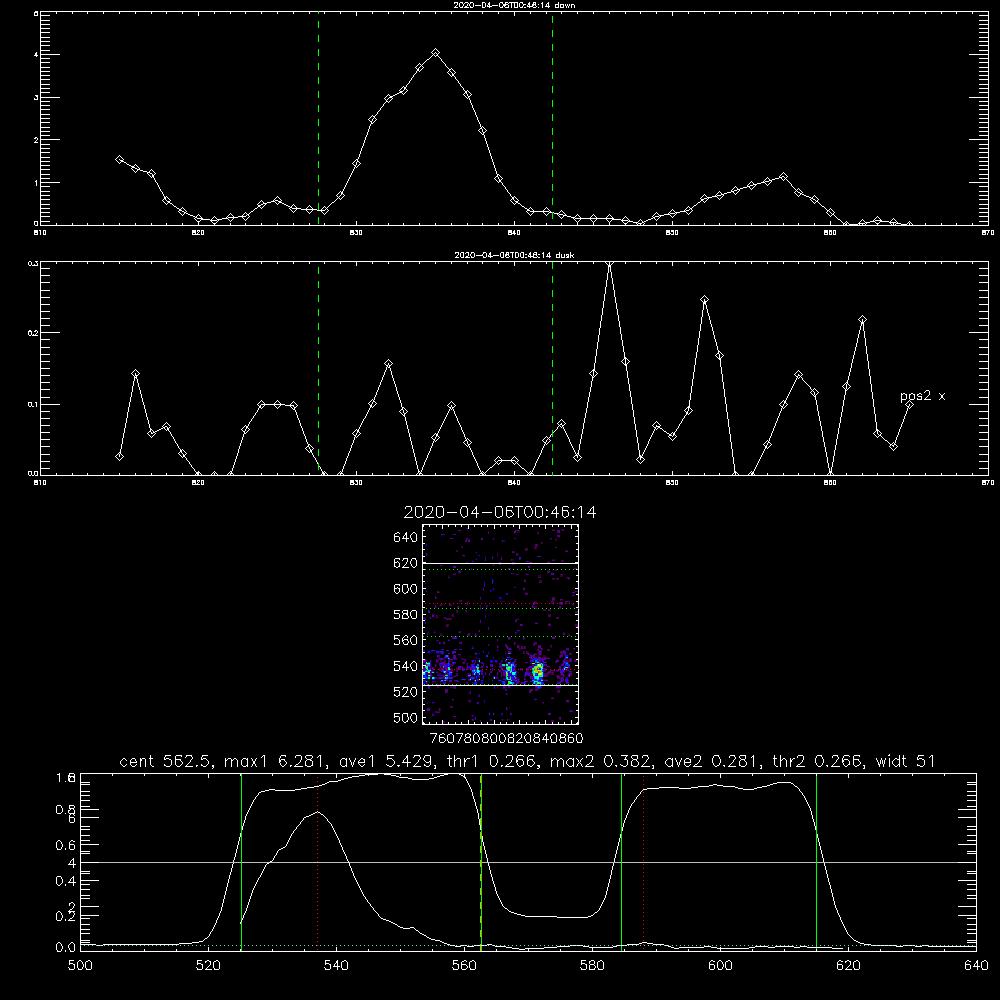The height and width of the screenshot is (1000, 1000).
Task: Click the first green vertical line near 525 in bottom plot
Action: point(241,862)
